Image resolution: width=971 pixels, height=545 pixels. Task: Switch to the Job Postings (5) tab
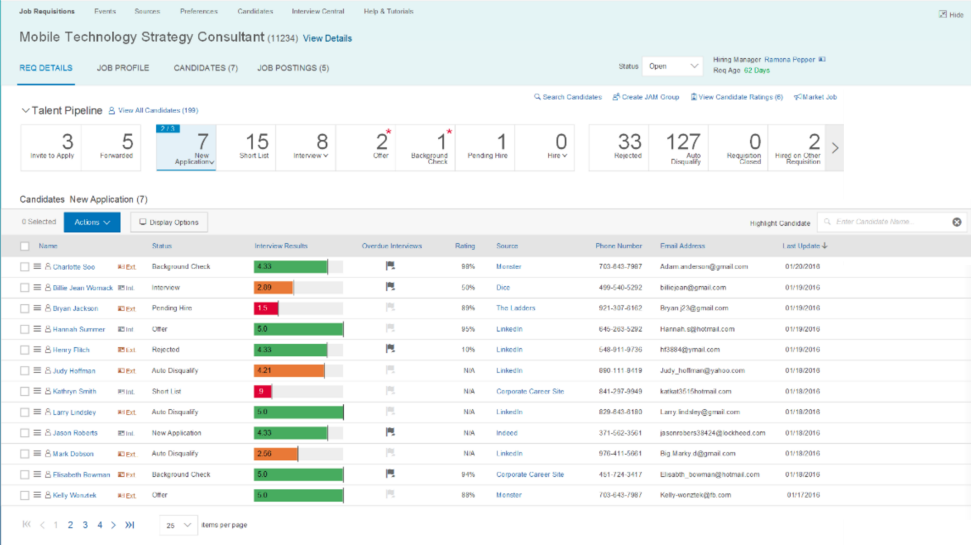click(293, 68)
